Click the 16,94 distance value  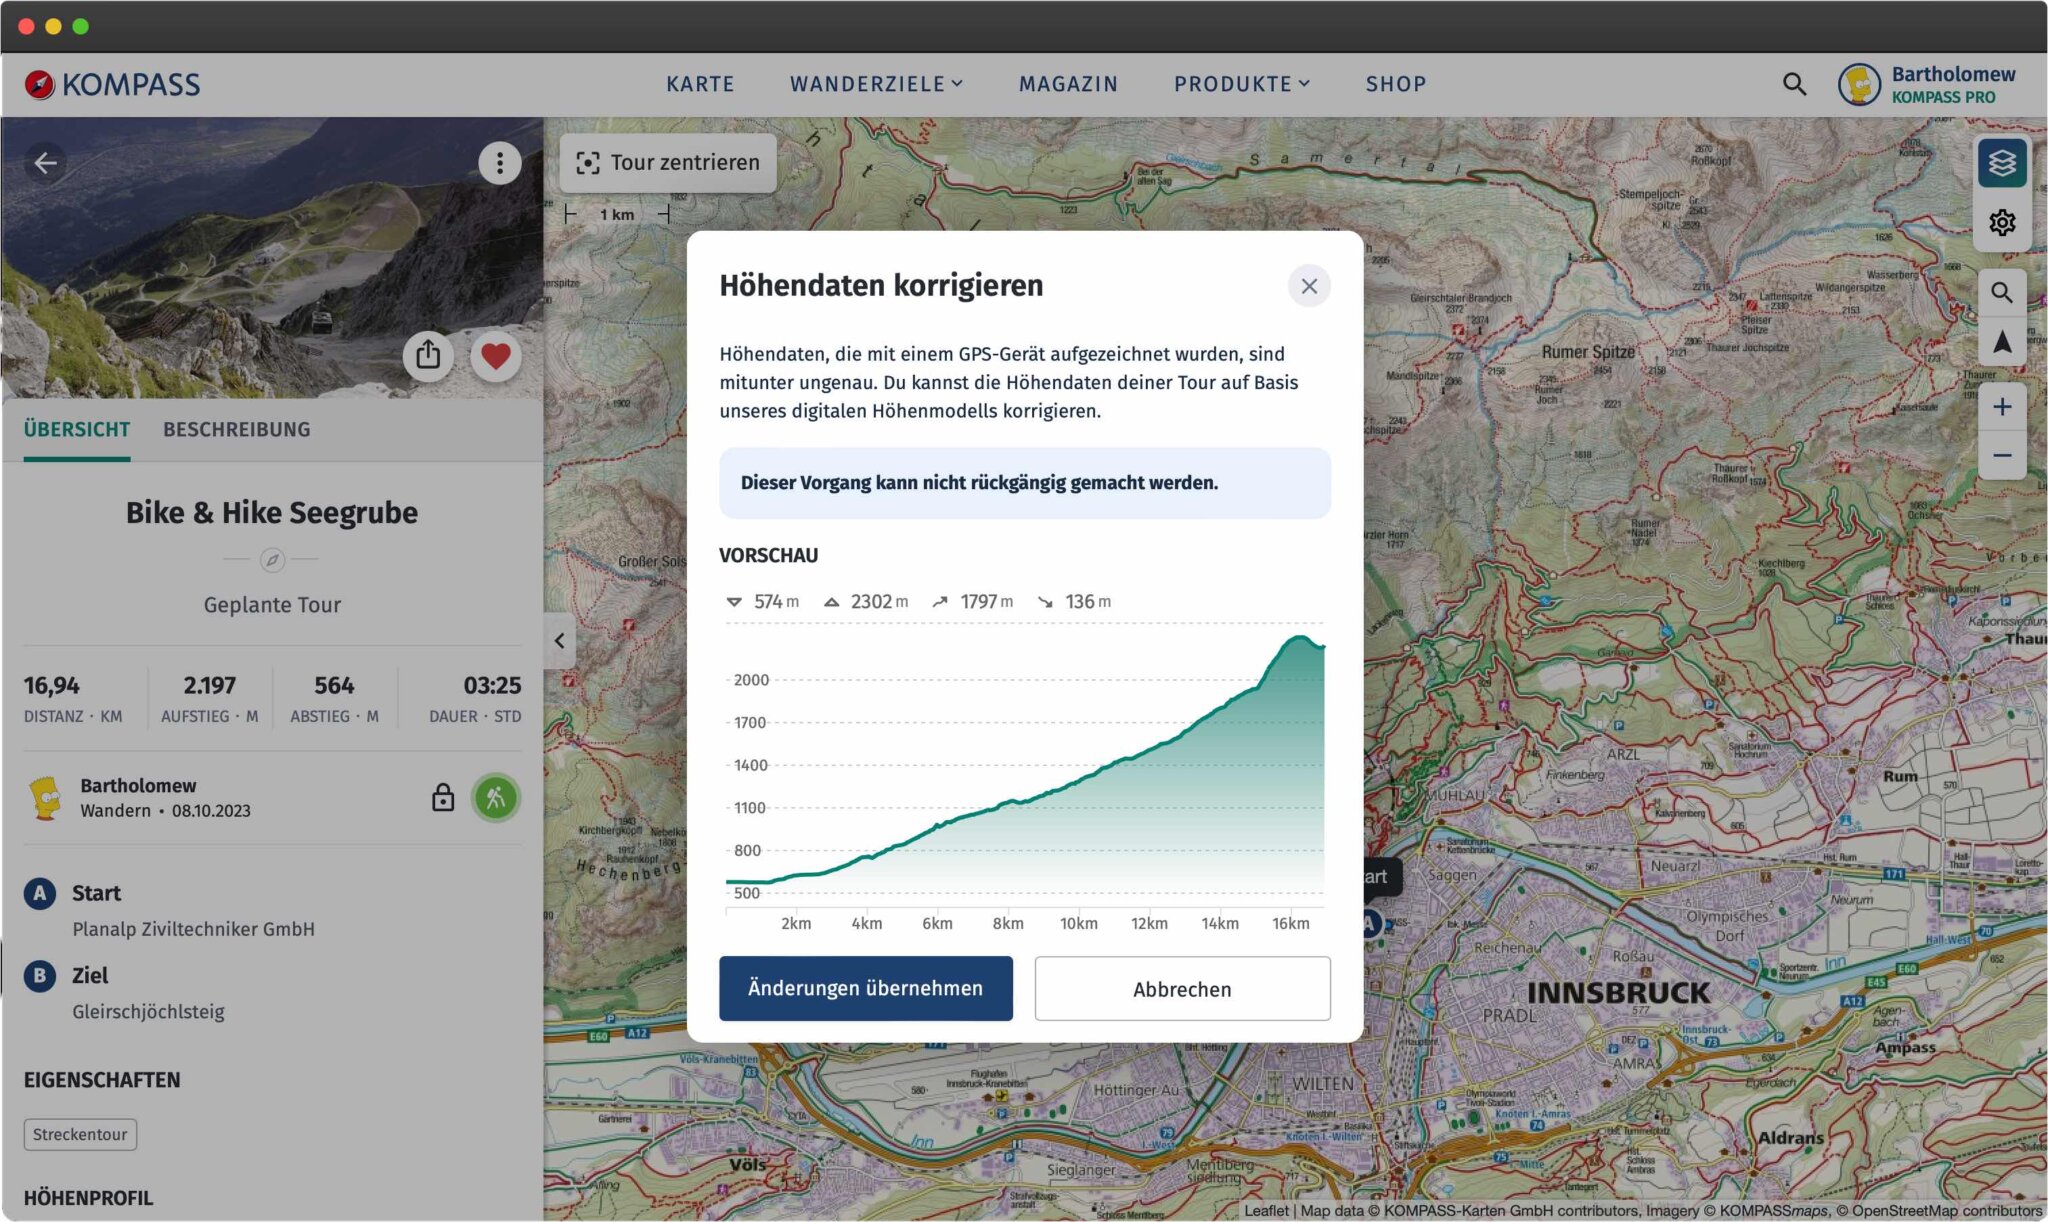[52, 685]
